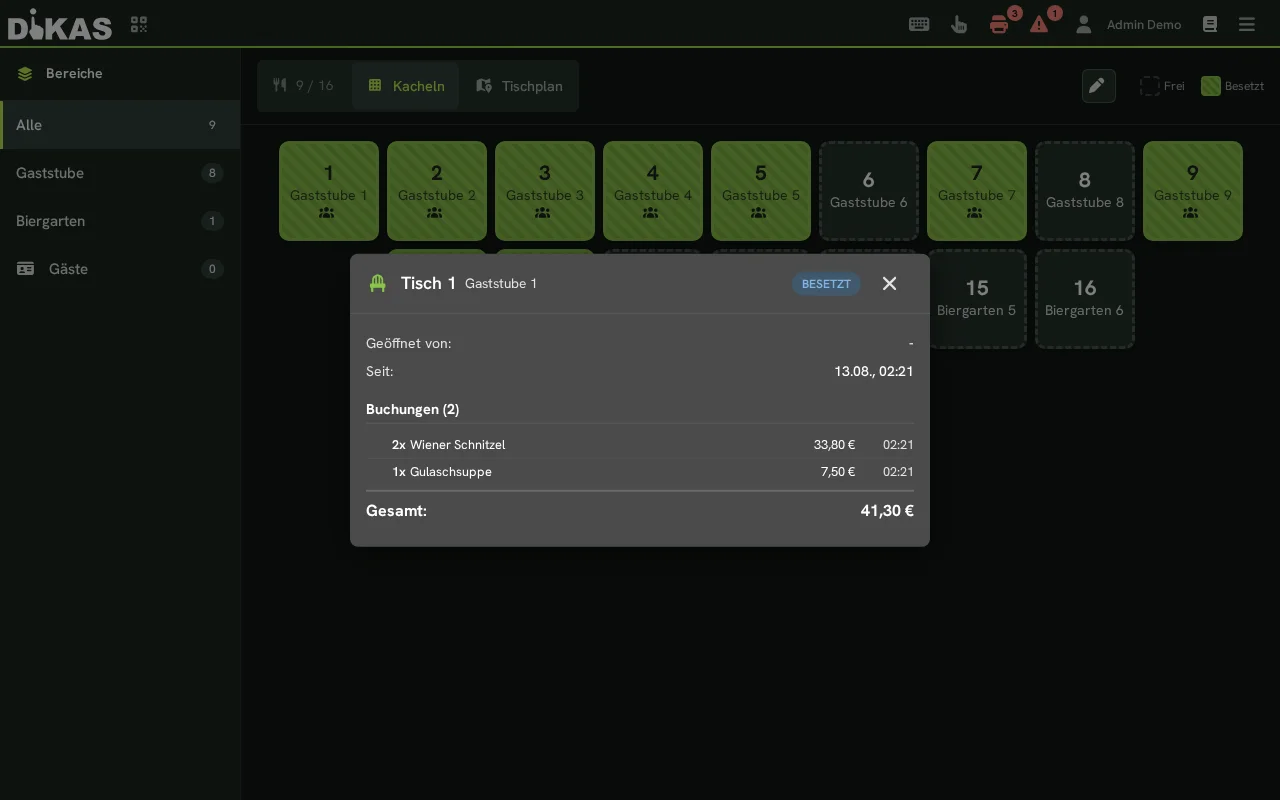This screenshot has width=1280, height=800.
Task: Switch to the Kacheln view
Action: (406, 86)
